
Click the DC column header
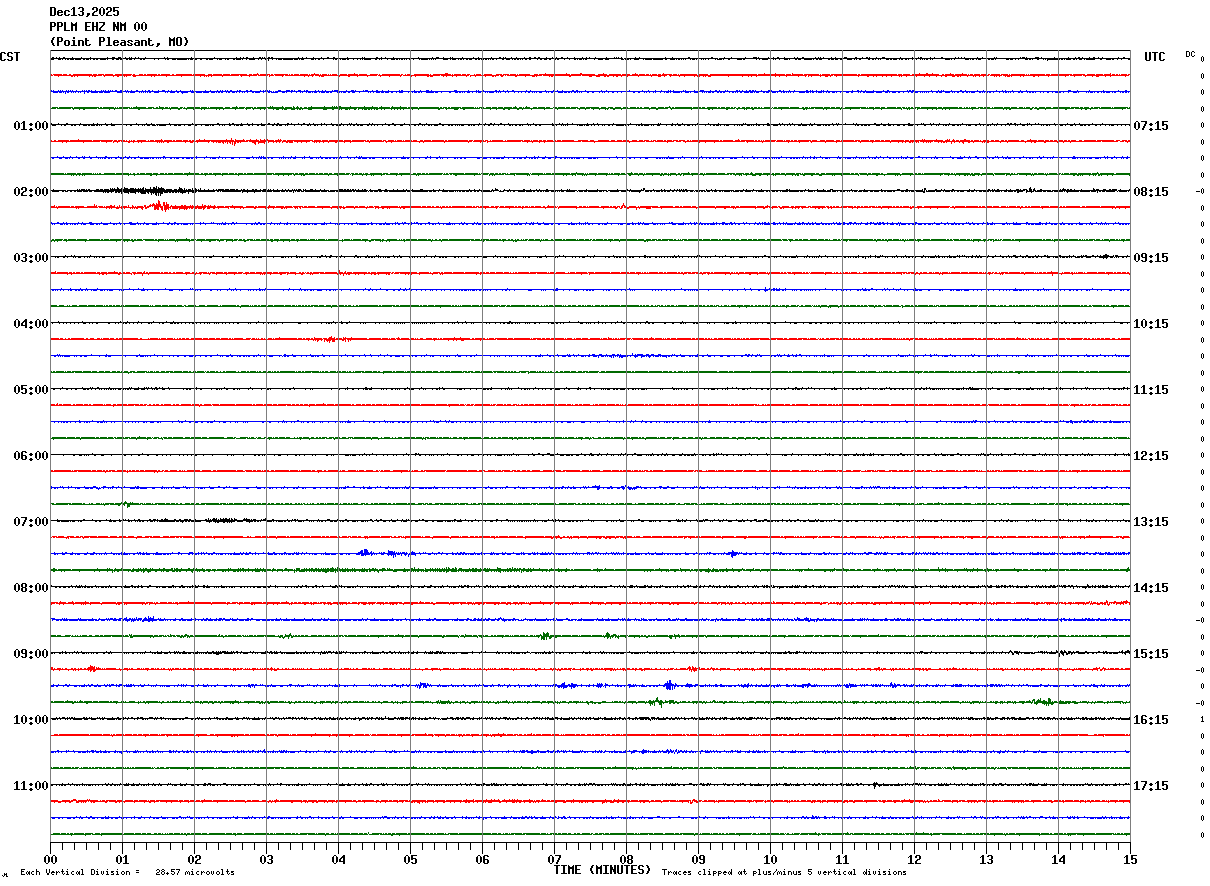(1190, 54)
